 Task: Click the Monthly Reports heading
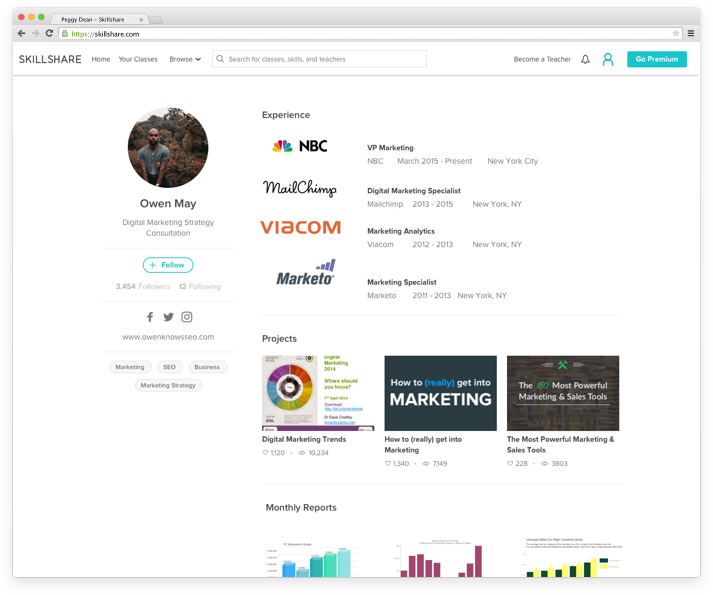pos(301,508)
